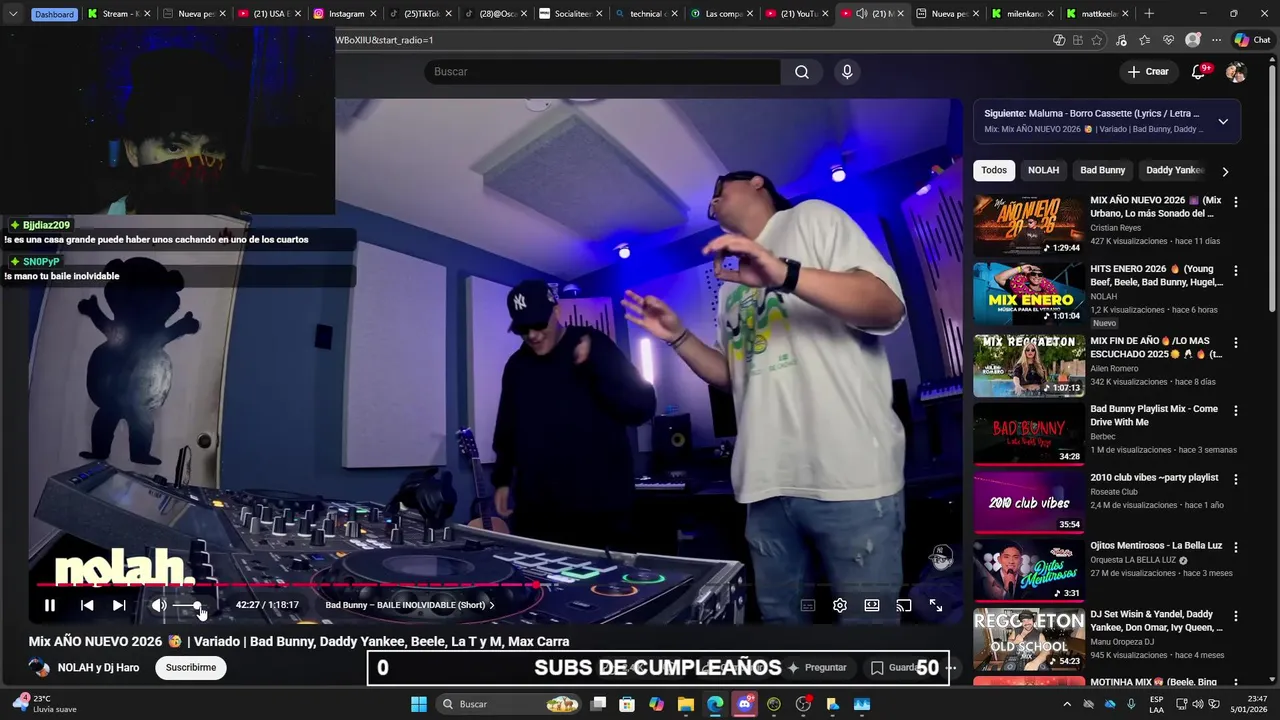Open player settings gear
This screenshot has width=1280, height=720.
click(840, 605)
